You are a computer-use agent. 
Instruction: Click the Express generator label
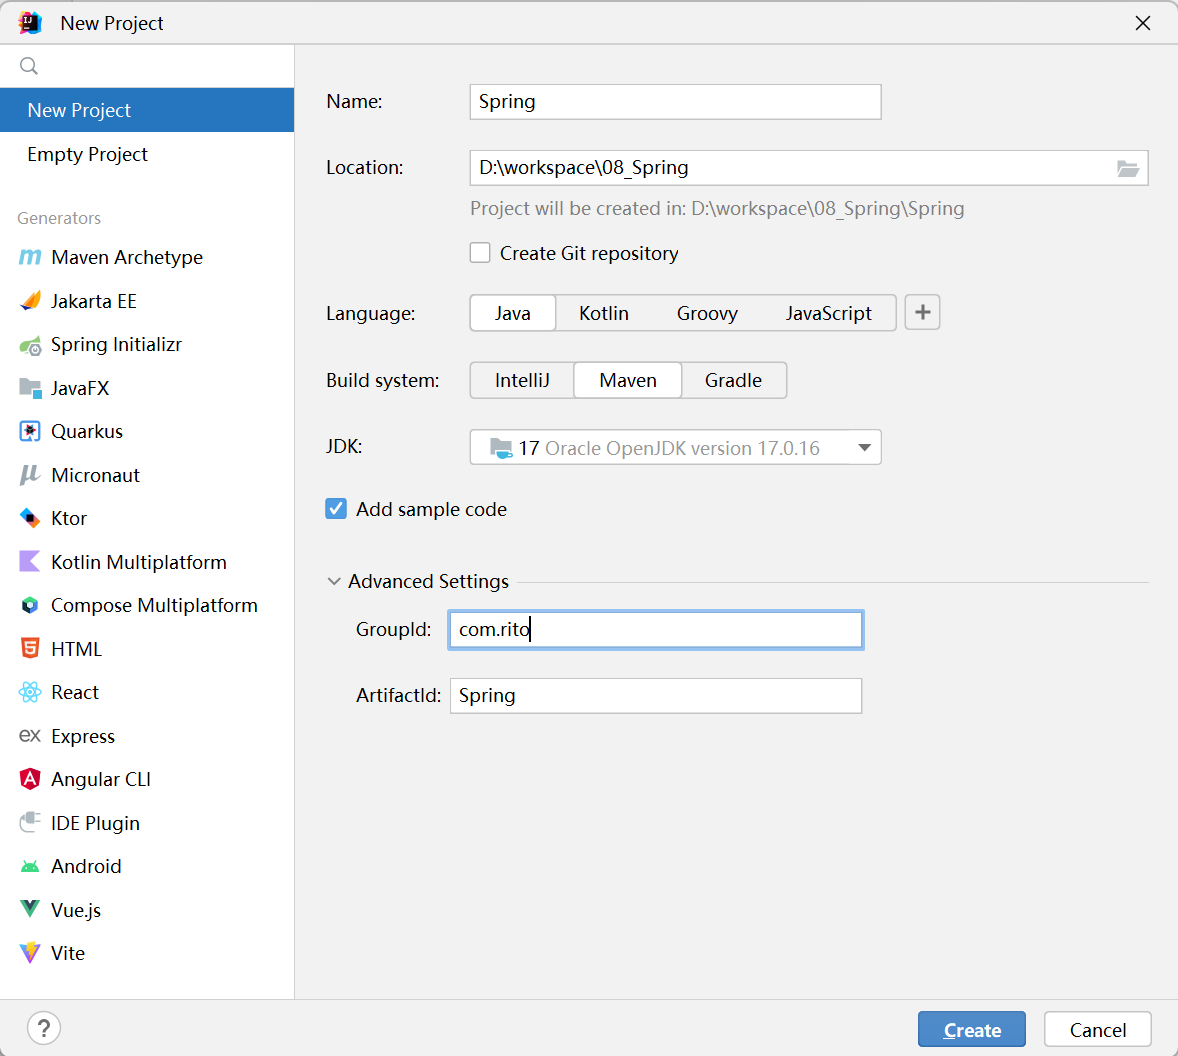point(83,736)
